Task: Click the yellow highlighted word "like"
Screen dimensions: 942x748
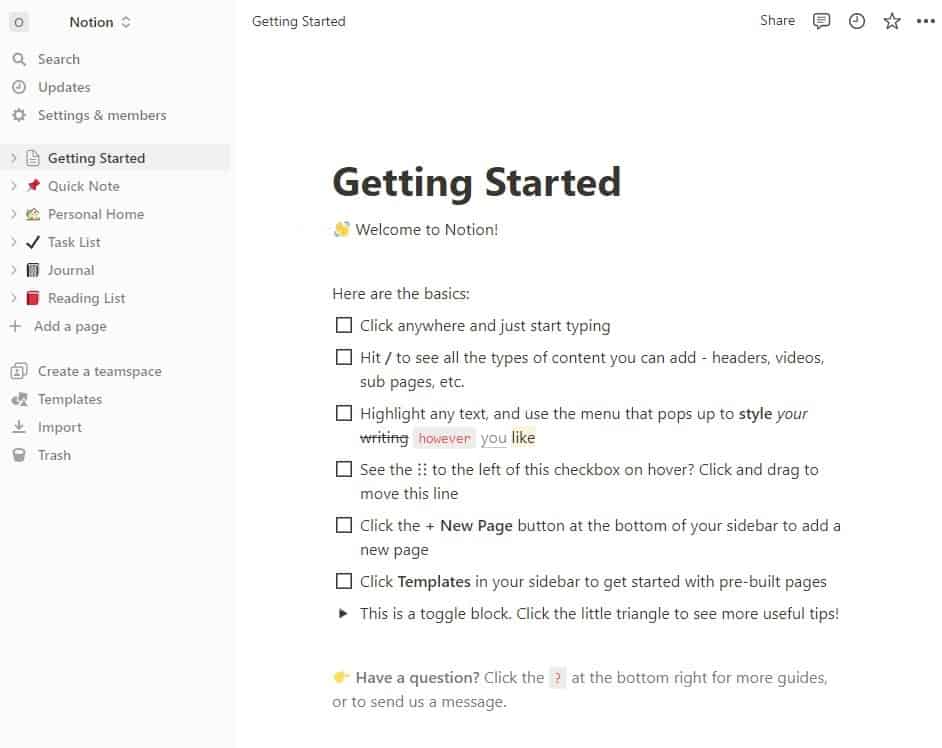Action: click(x=524, y=438)
